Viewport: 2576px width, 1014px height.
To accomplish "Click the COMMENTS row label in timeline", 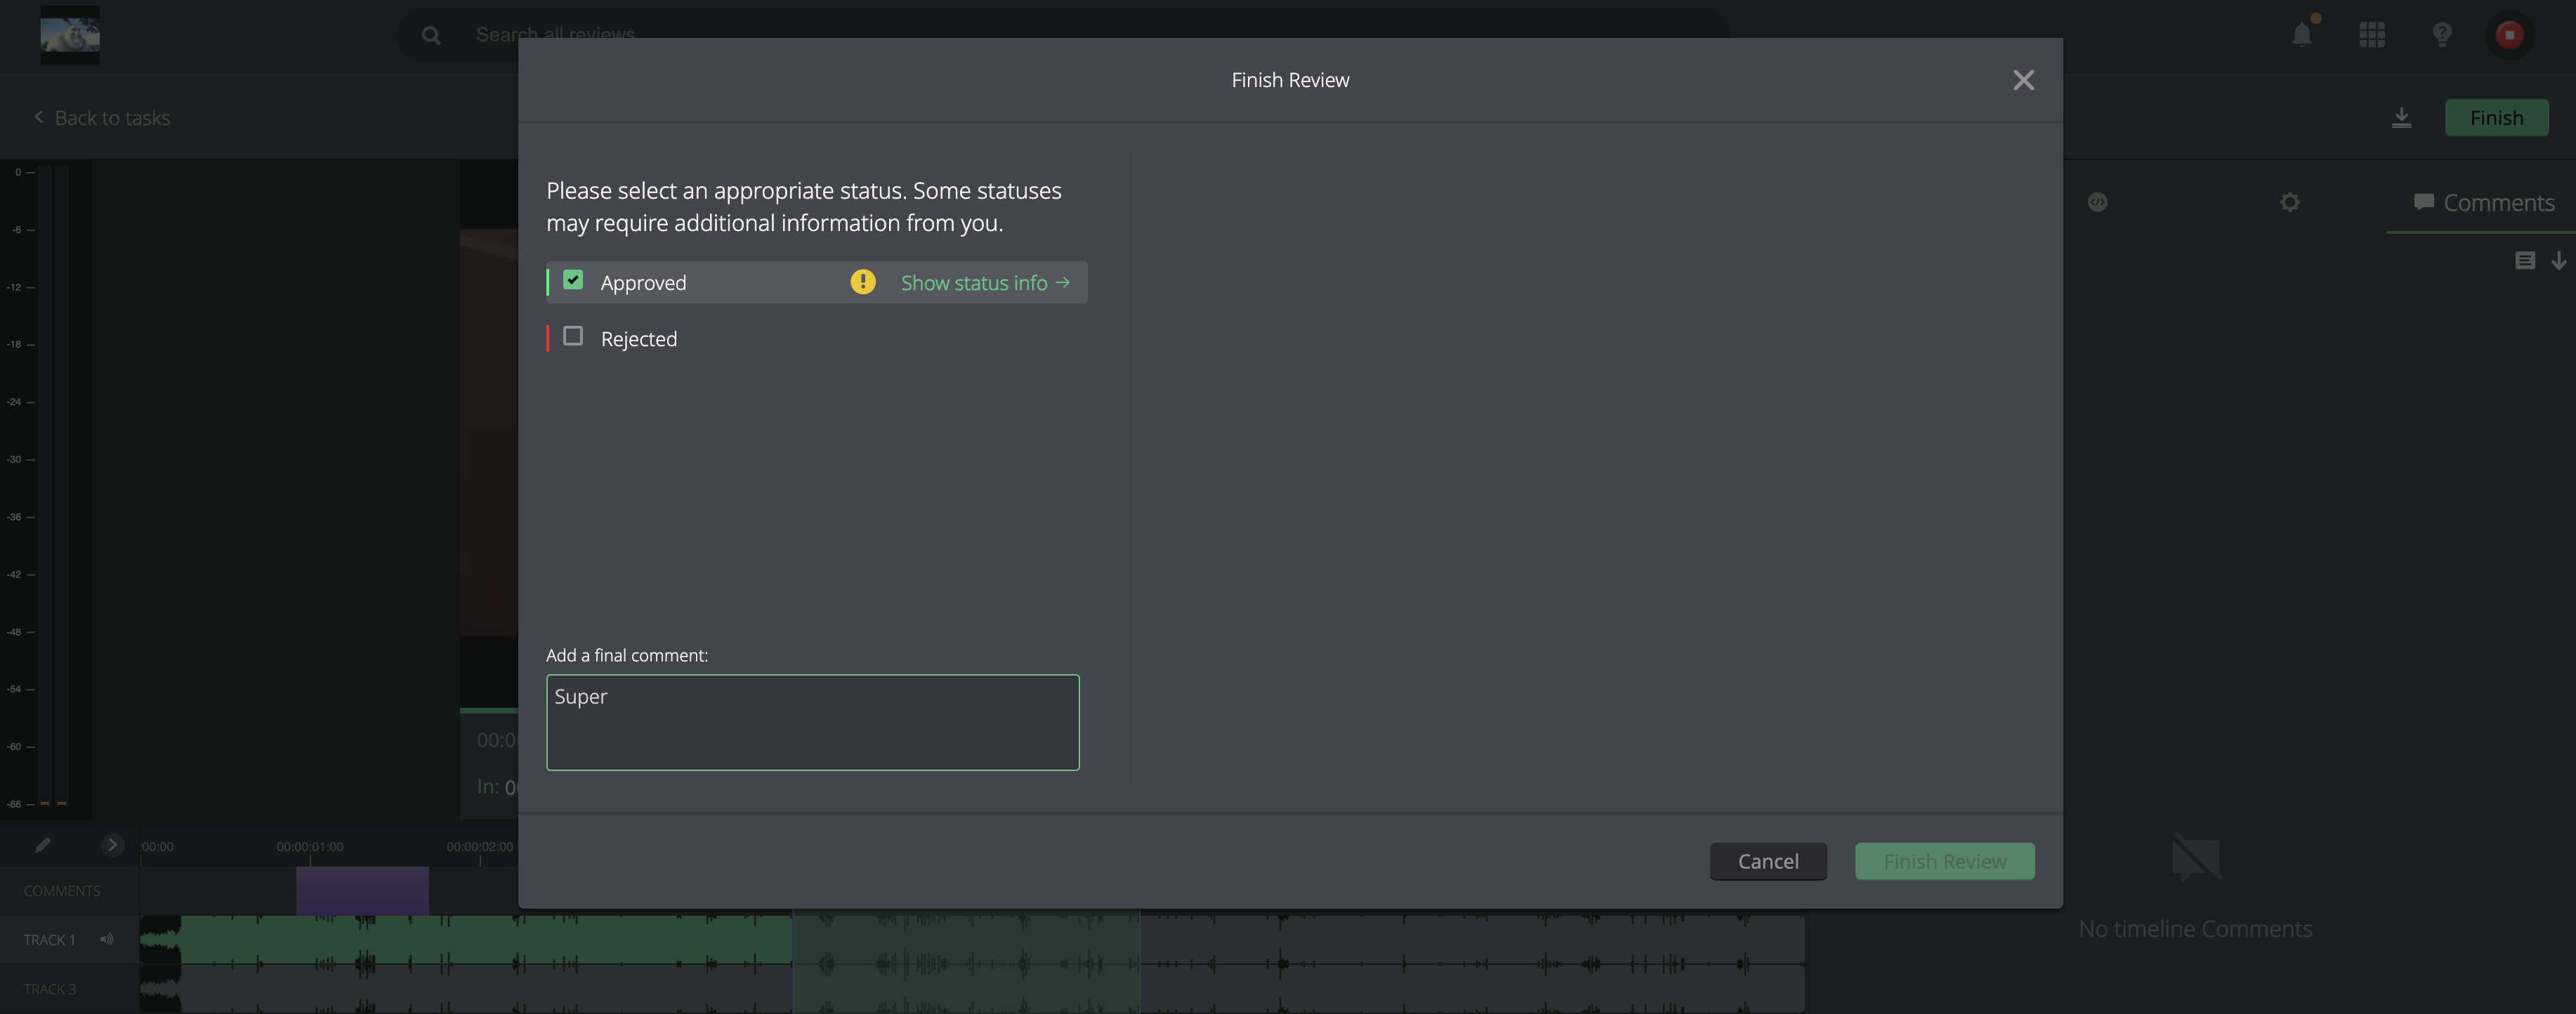I will click(62, 891).
